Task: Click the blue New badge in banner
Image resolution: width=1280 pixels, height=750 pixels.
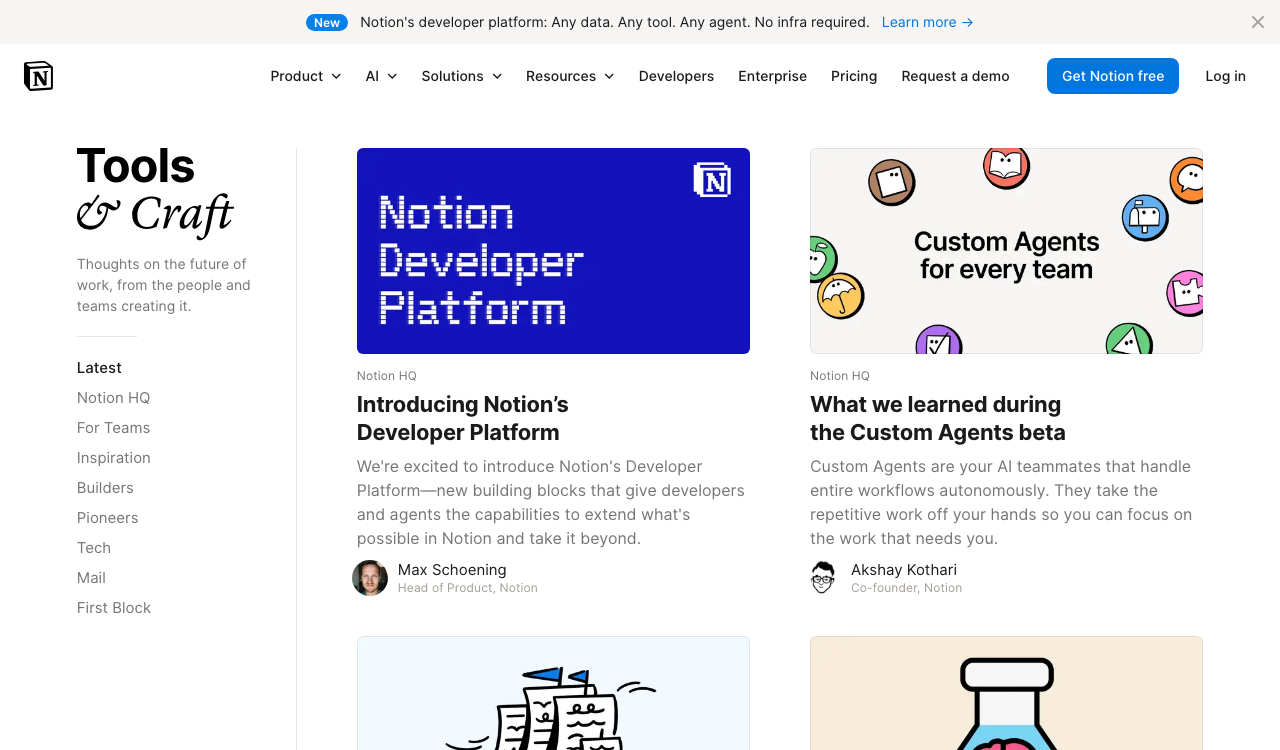Action: coord(327,22)
